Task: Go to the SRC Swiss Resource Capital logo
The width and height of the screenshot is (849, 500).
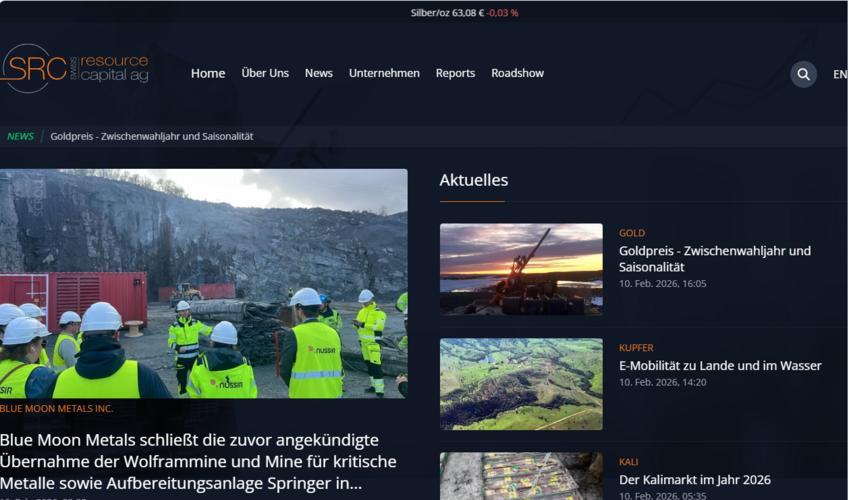Action: tap(75, 68)
